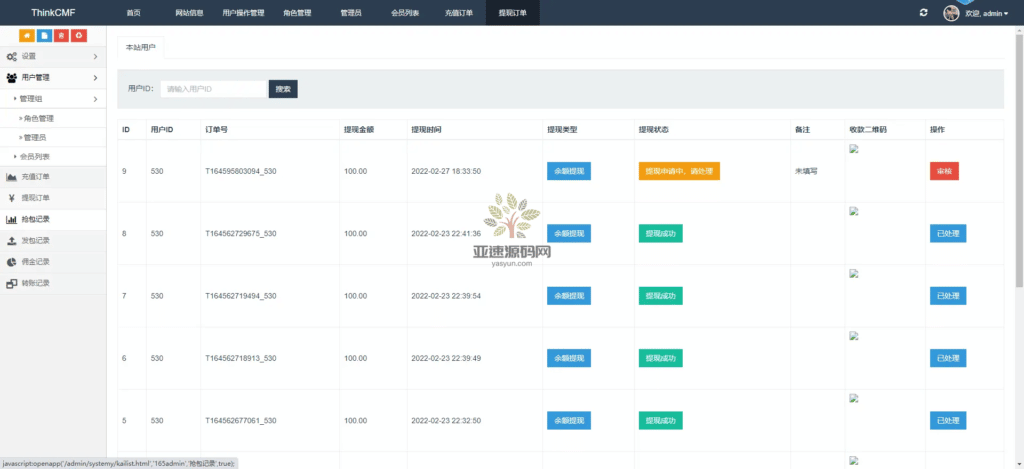
Task: Click the yen icon for 提现订单 in sidebar
Action: [11, 198]
